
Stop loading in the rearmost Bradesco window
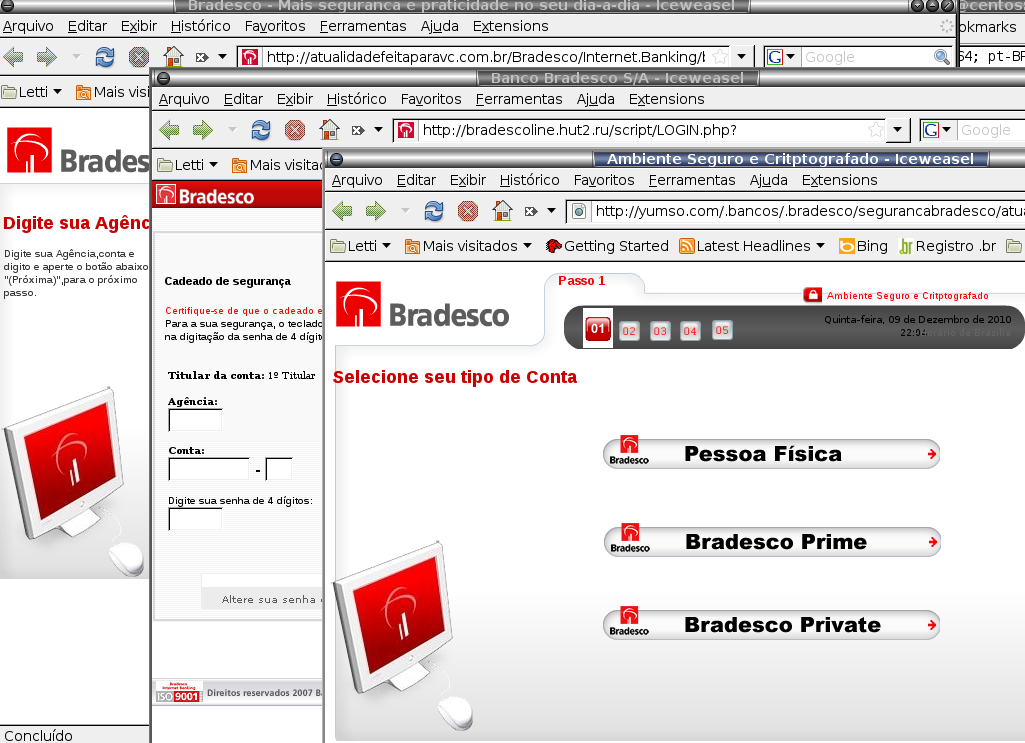(139, 57)
